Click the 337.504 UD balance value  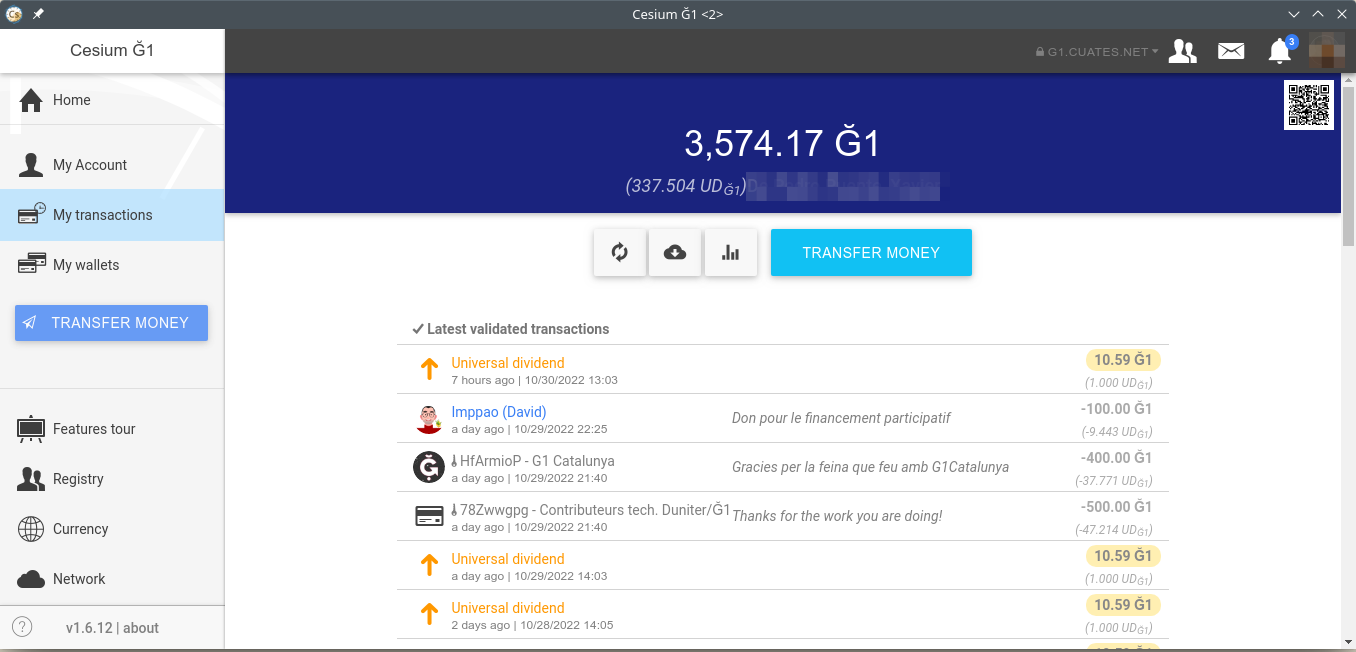coord(686,187)
